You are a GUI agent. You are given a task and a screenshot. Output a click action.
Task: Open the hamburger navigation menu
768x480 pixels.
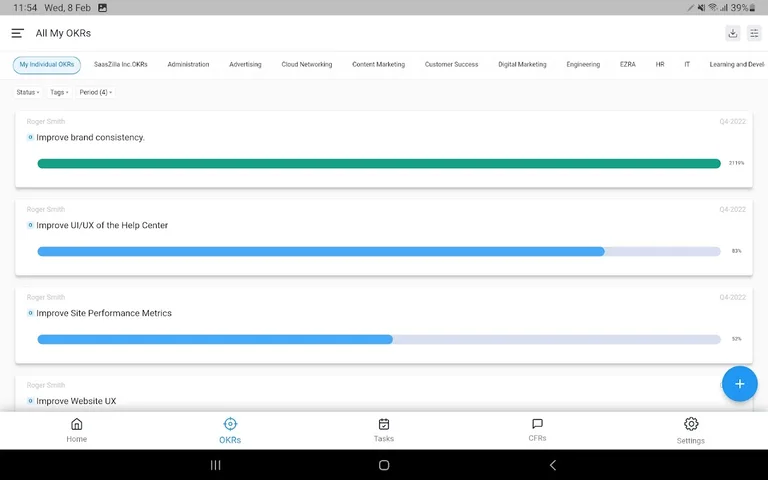tap(18, 33)
